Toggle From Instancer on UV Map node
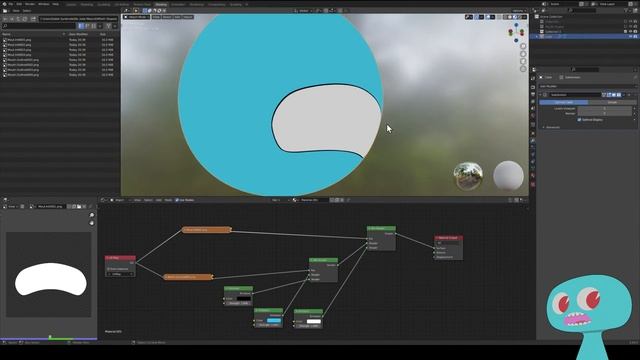 pyautogui.click(x=109, y=269)
